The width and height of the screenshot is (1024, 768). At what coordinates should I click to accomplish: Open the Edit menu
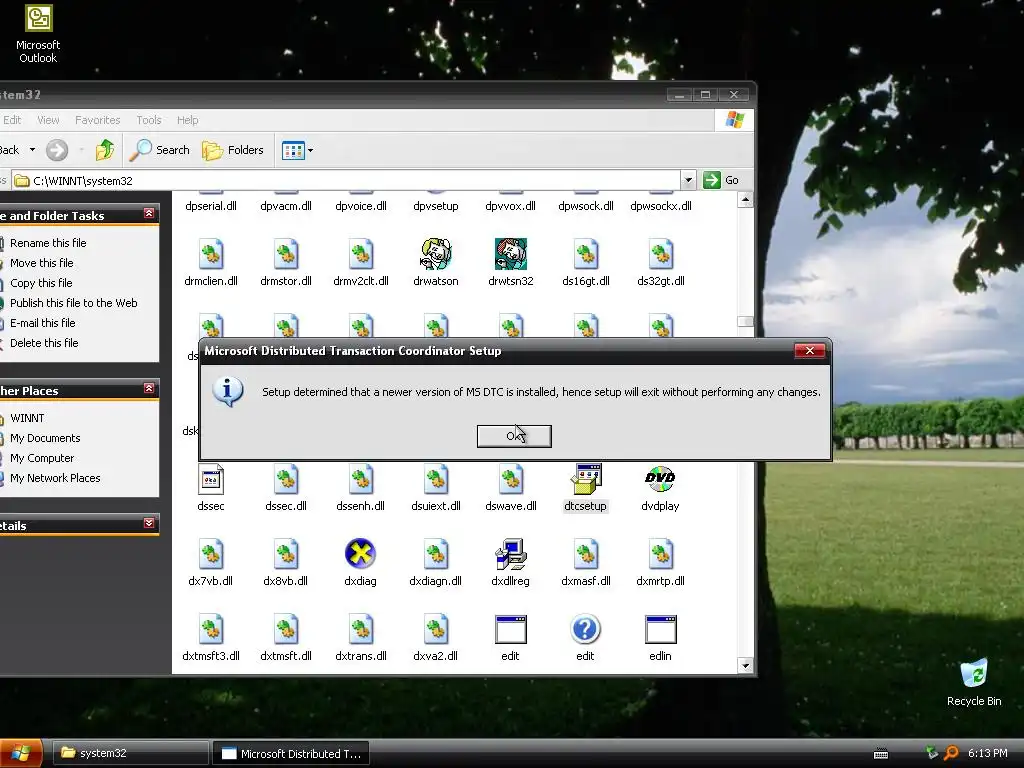(12, 120)
